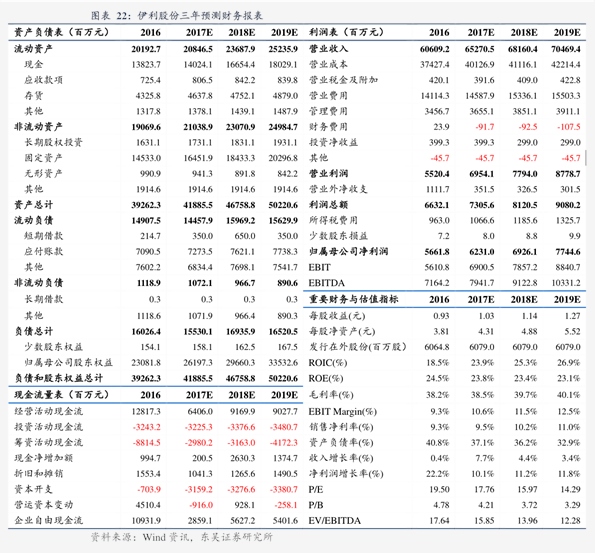Select the source note 资料来源 Wind资讯
This screenshot has height=553, width=595.
click(x=181, y=537)
